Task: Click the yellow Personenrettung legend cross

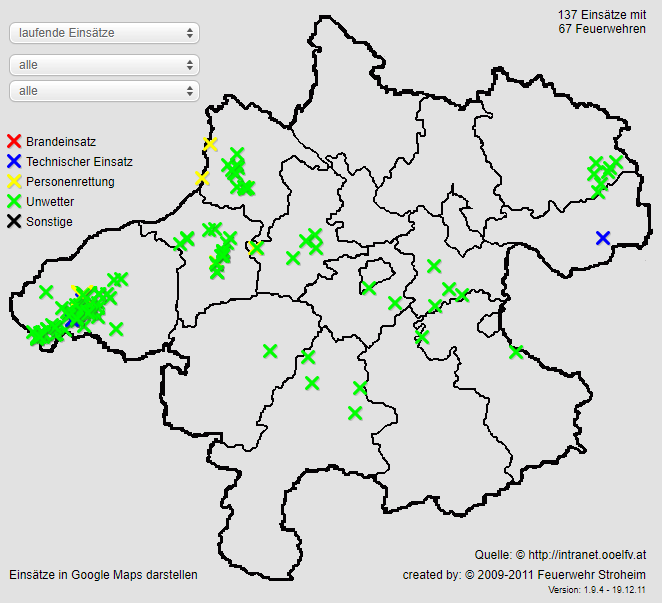Action: (14, 182)
